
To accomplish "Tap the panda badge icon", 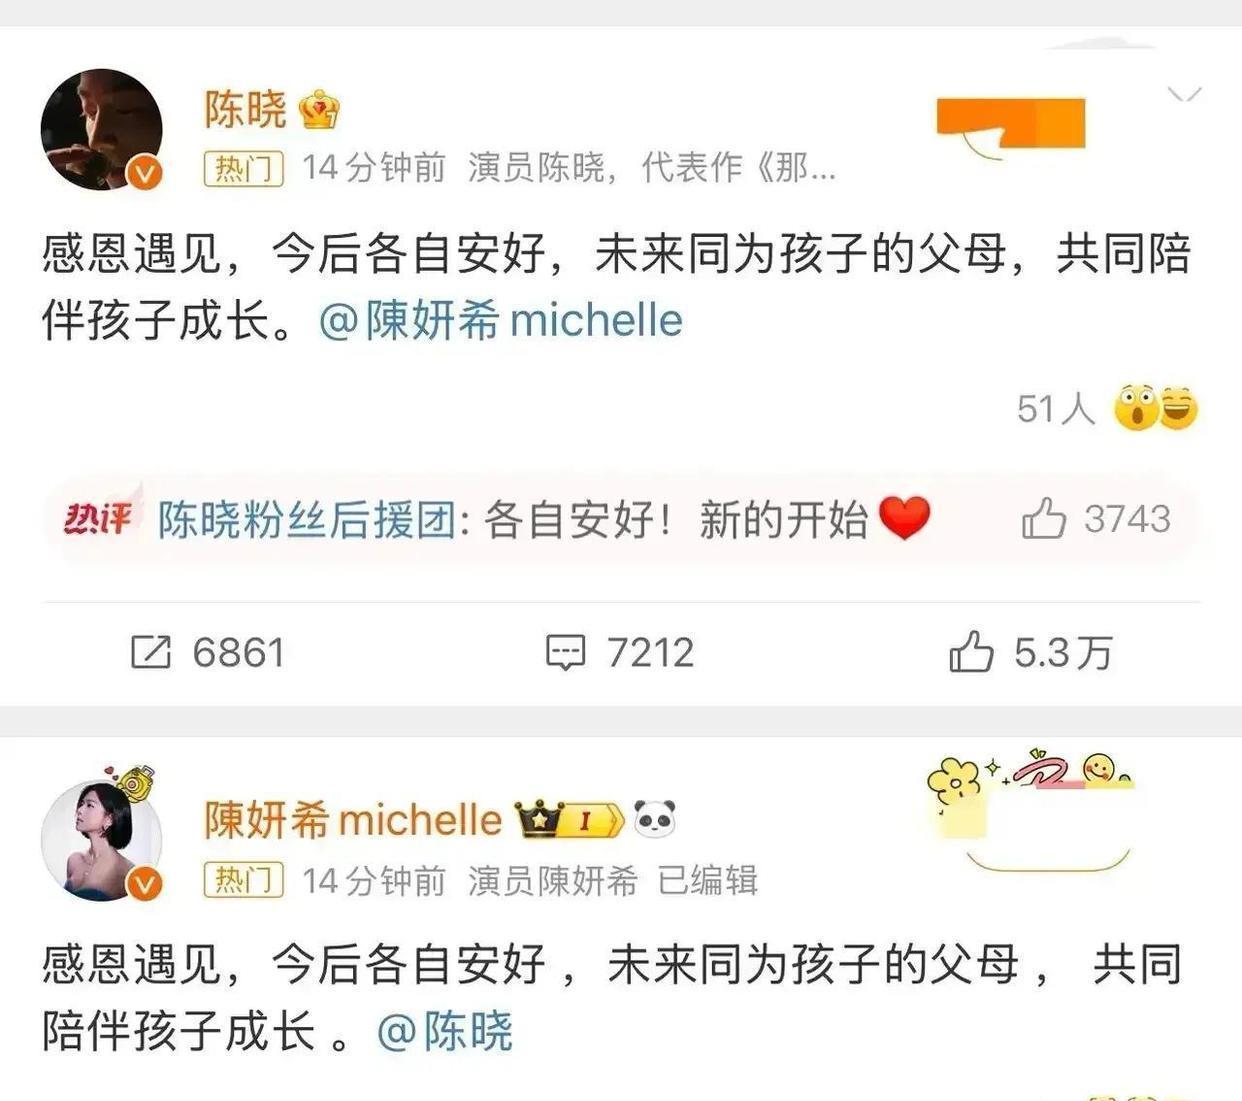I will [x=654, y=819].
